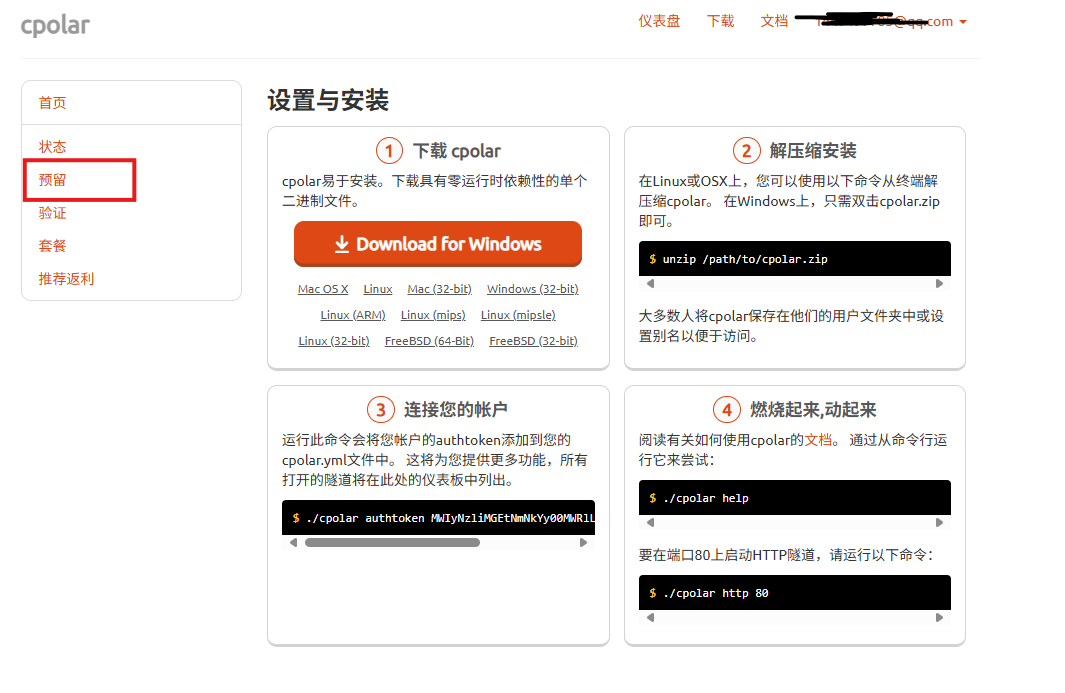Viewport: 1065px width, 693px height.
Task: Select 状态 in the sidebar
Action: (x=53, y=147)
